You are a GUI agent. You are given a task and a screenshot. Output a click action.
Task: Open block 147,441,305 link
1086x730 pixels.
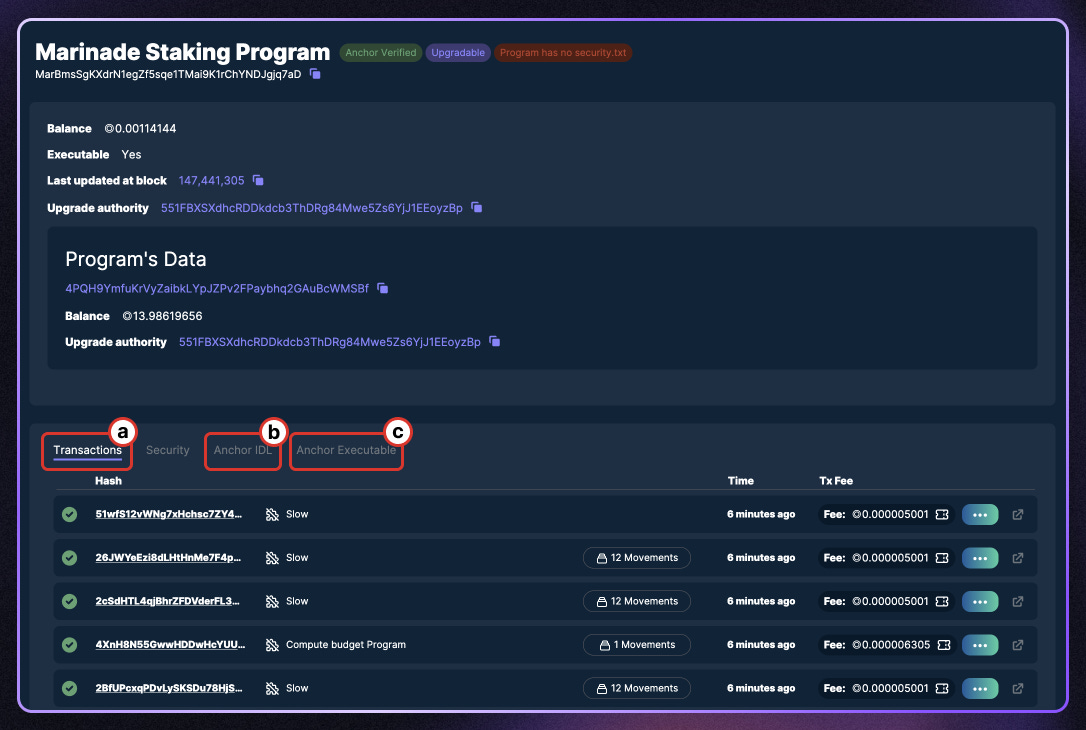211,181
